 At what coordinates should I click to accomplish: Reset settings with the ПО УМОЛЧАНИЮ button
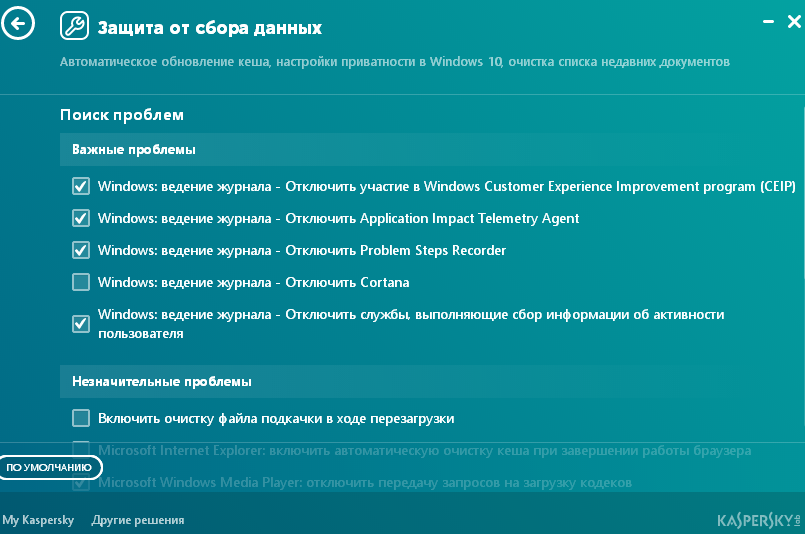(50, 467)
